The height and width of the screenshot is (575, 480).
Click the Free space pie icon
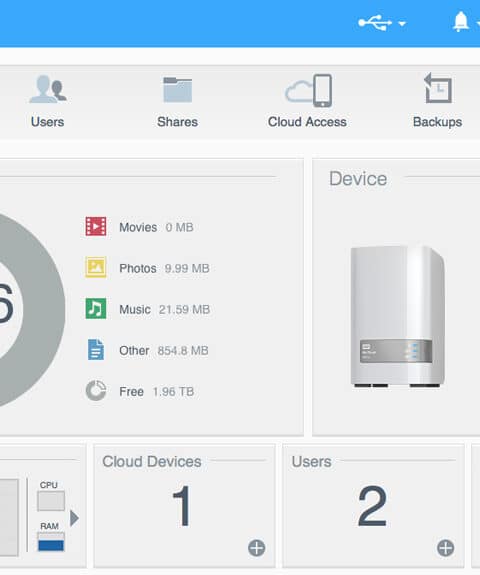[96, 391]
